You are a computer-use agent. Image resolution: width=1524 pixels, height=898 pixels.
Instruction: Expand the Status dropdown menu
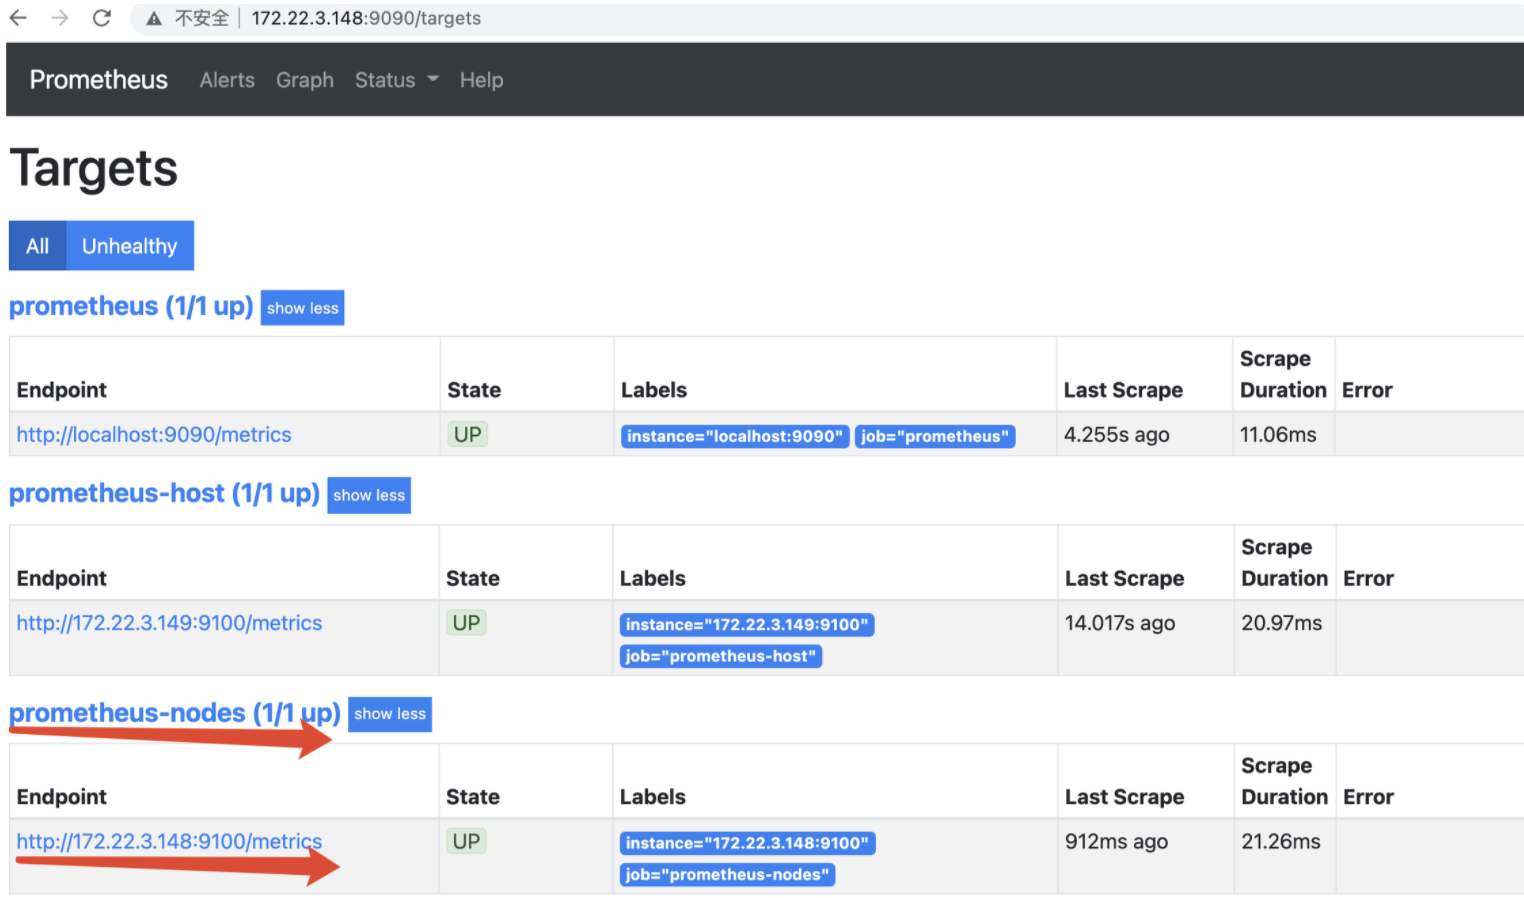point(396,80)
